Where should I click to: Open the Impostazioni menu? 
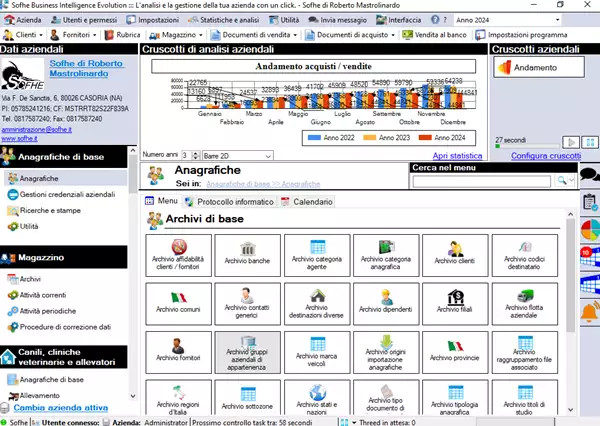point(153,20)
